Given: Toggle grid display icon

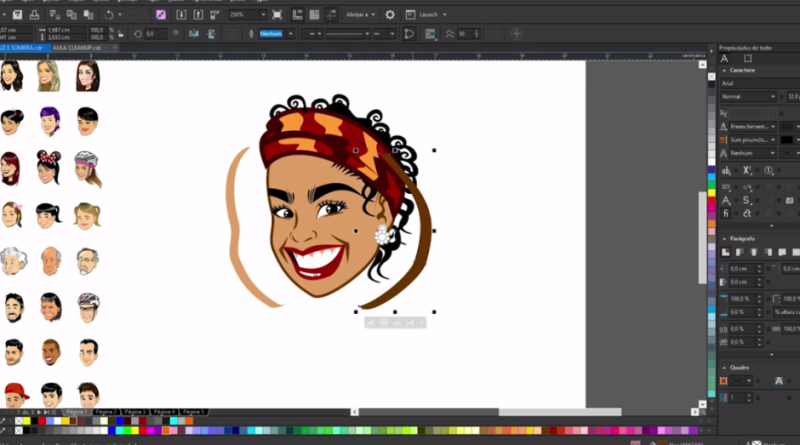Looking at the screenshot, I should (x=314, y=15).
